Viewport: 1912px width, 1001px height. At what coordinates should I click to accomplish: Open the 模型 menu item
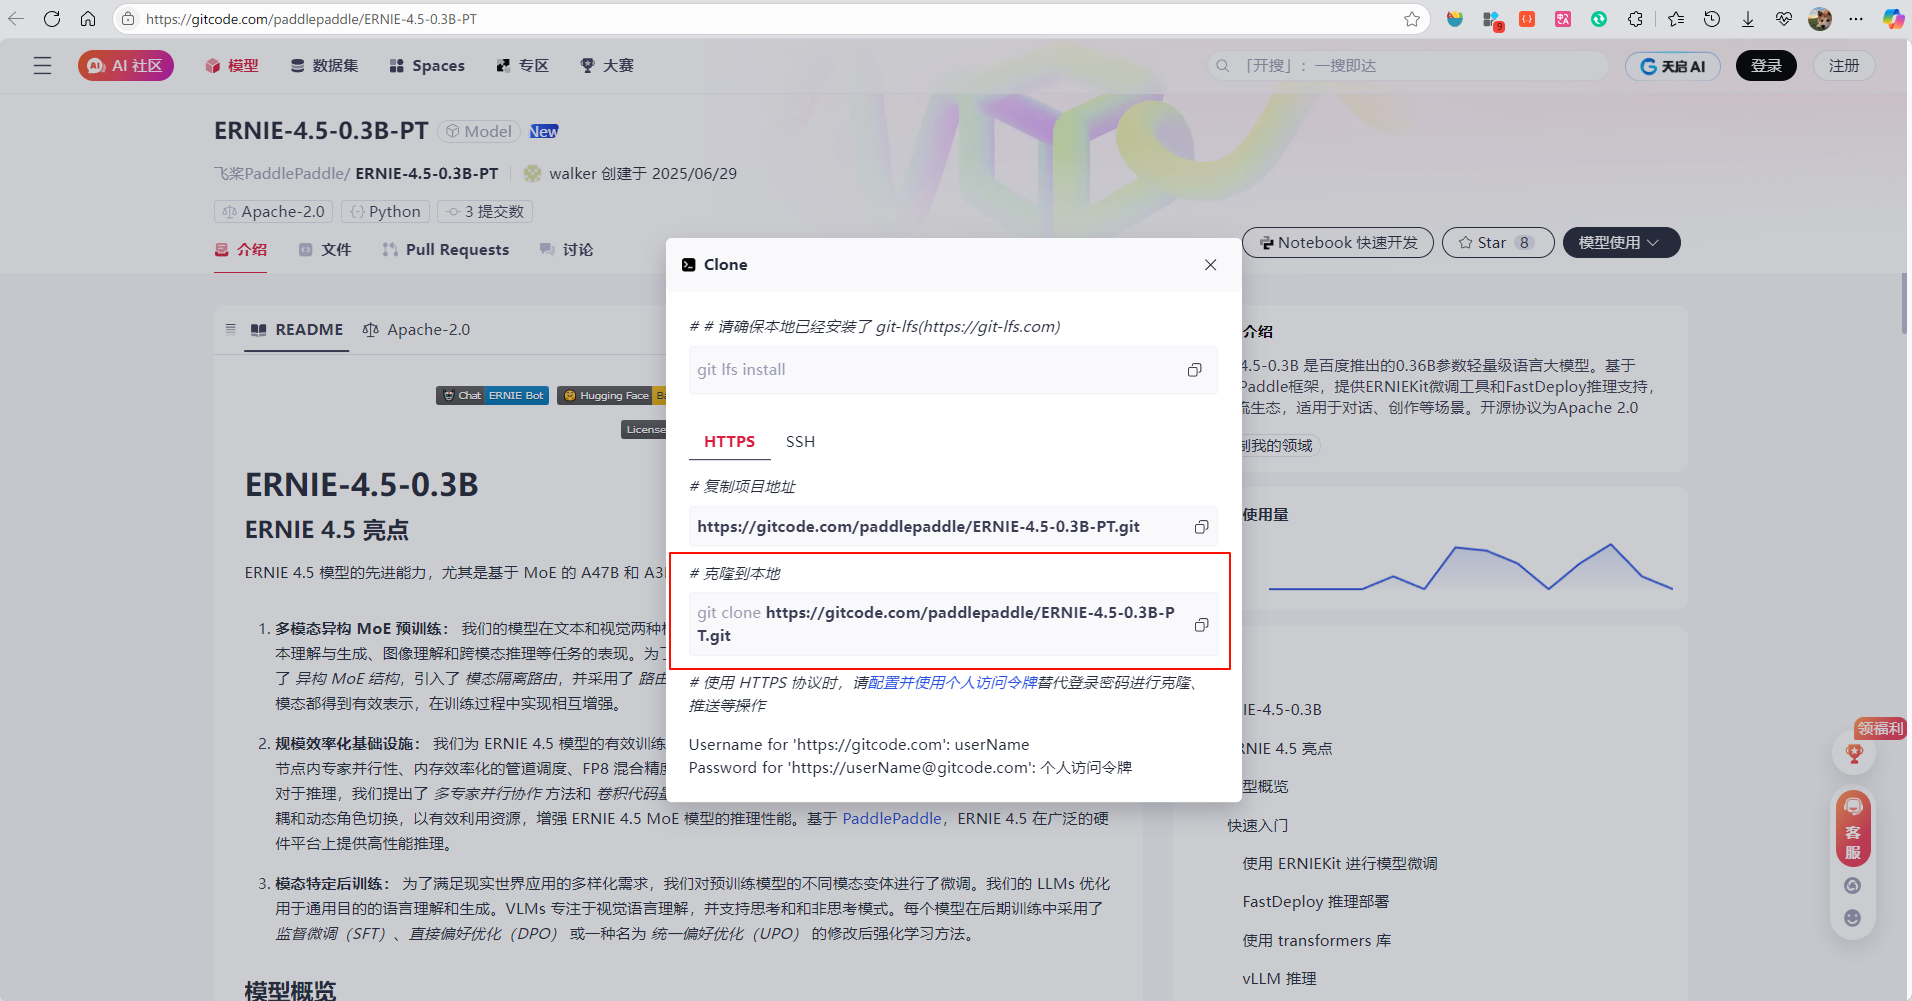pyautogui.click(x=232, y=66)
